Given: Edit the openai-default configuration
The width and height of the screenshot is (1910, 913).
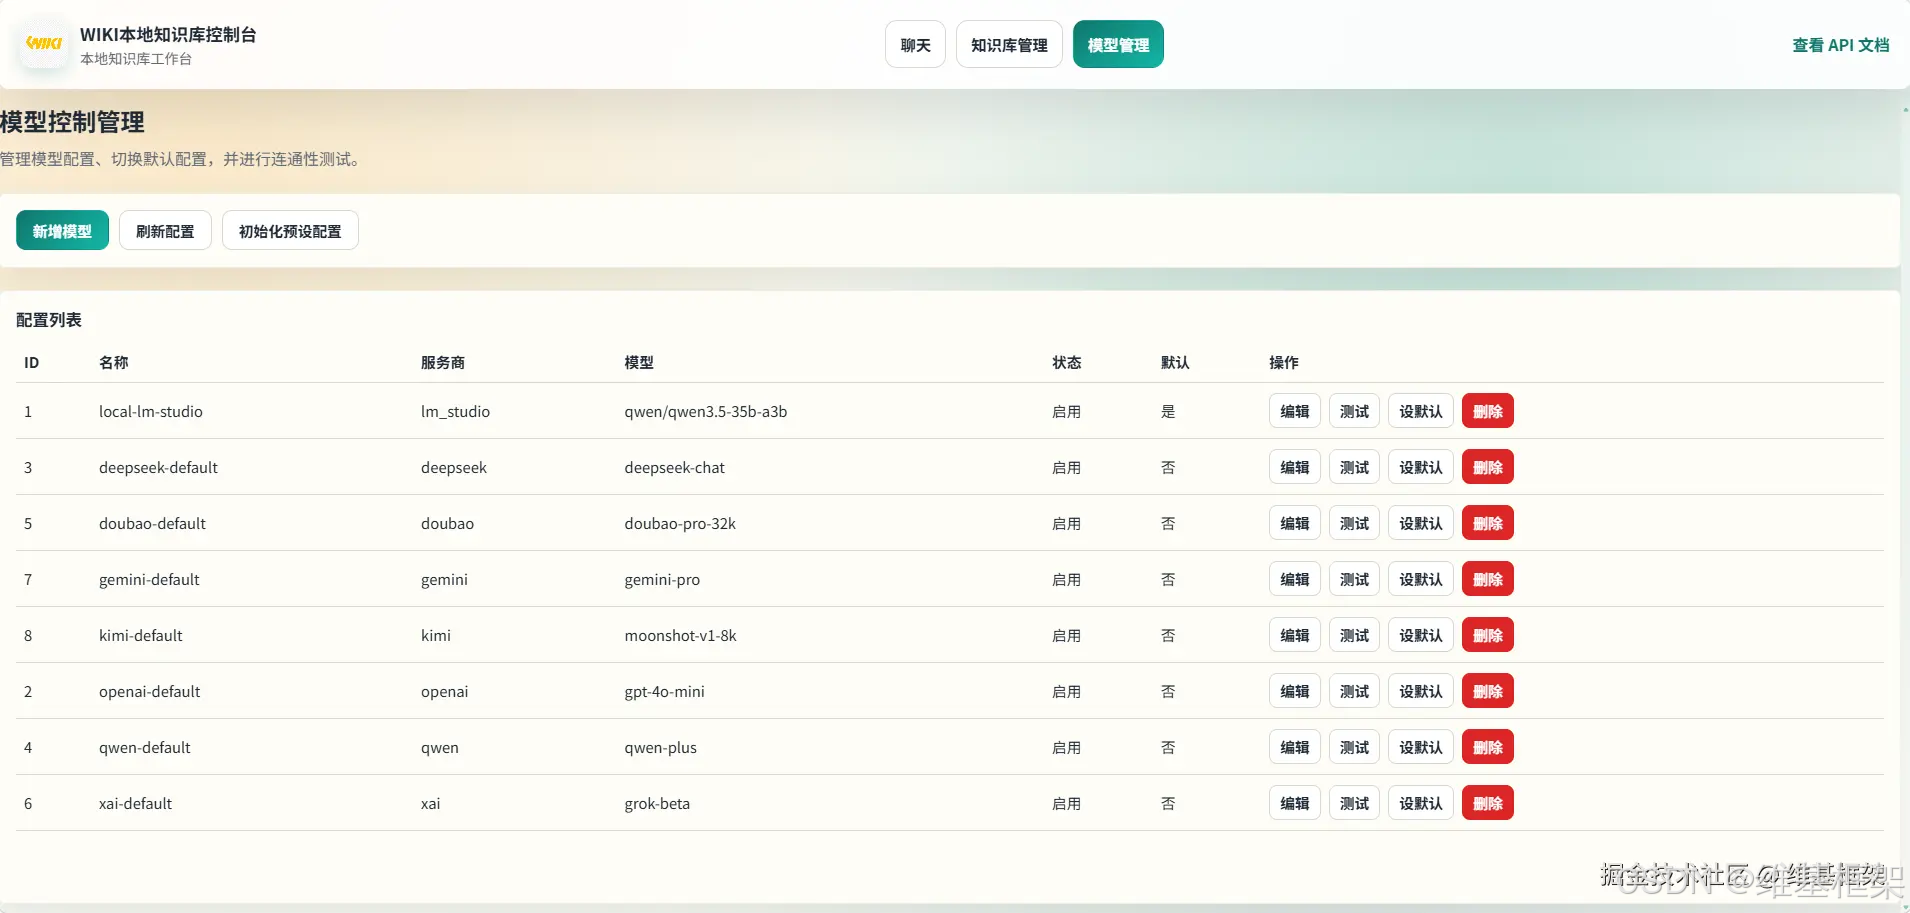Looking at the screenshot, I should (1295, 691).
